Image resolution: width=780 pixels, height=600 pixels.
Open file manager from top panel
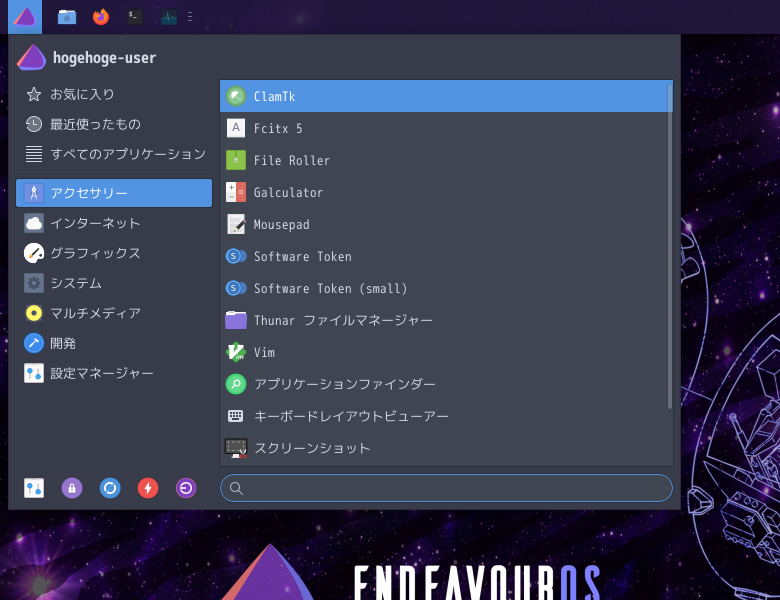[67, 17]
